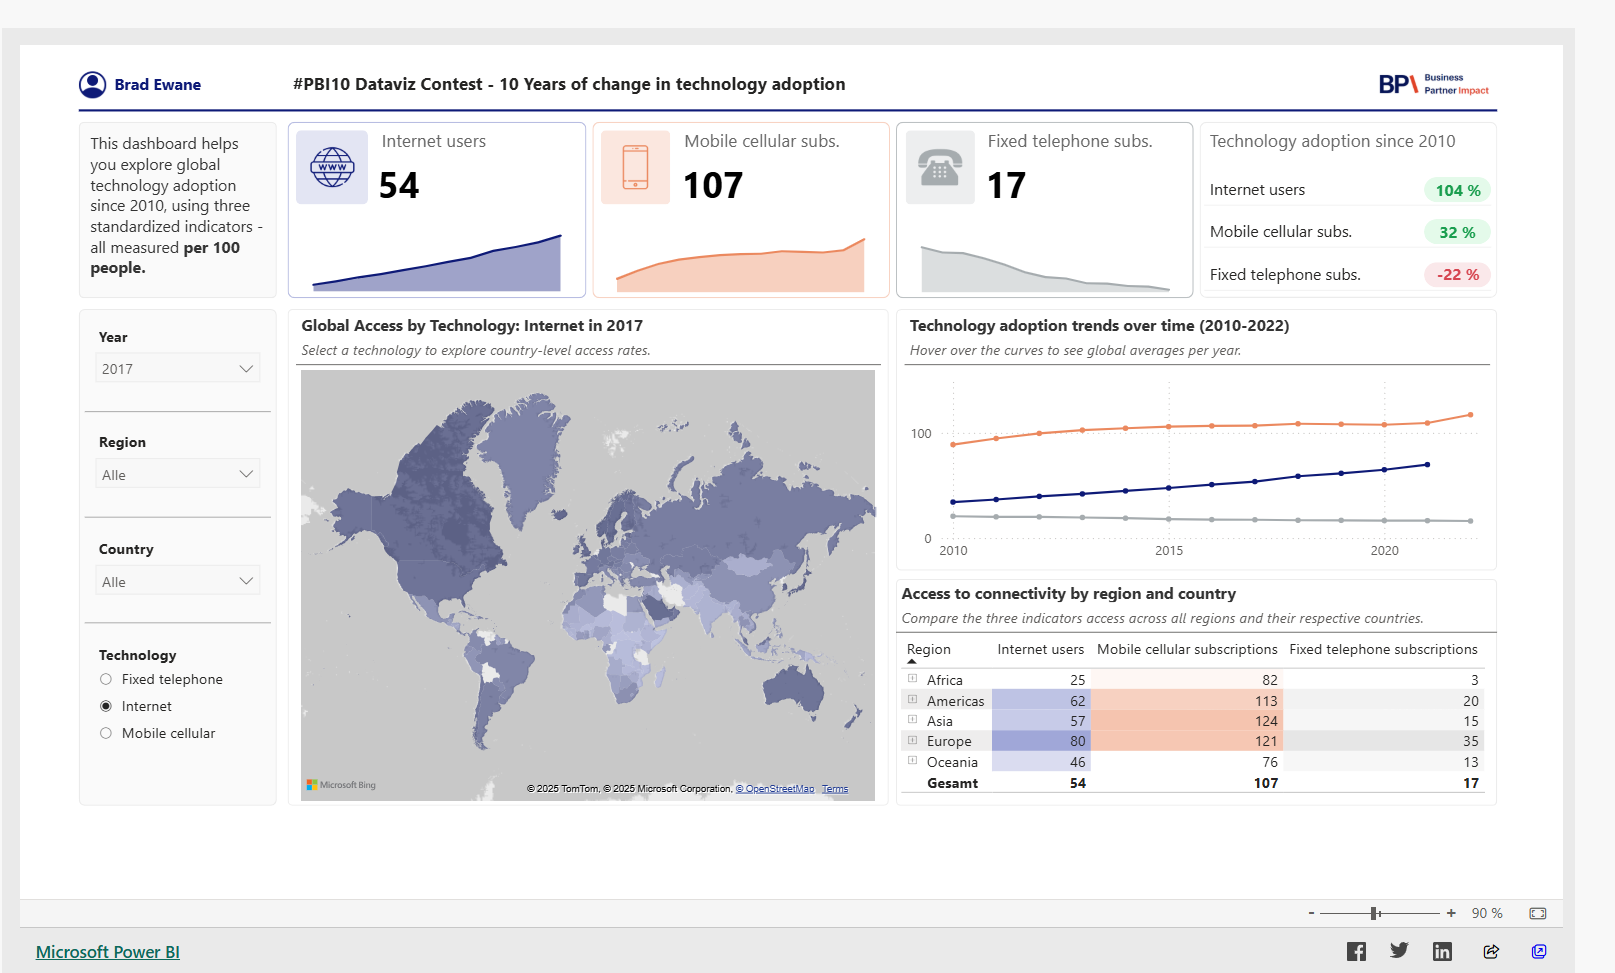Select the Fixed telephone technology option
This screenshot has width=1615, height=973.
pos(106,679)
